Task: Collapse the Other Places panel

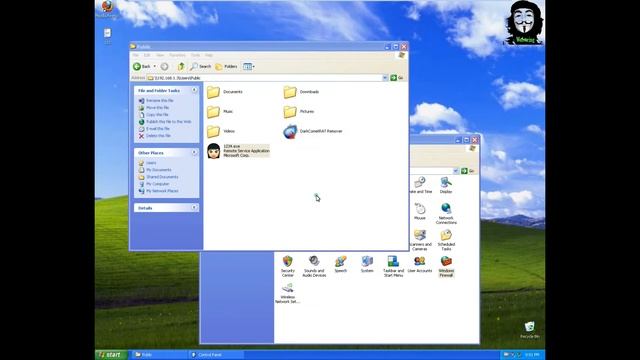Action: (194, 152)
